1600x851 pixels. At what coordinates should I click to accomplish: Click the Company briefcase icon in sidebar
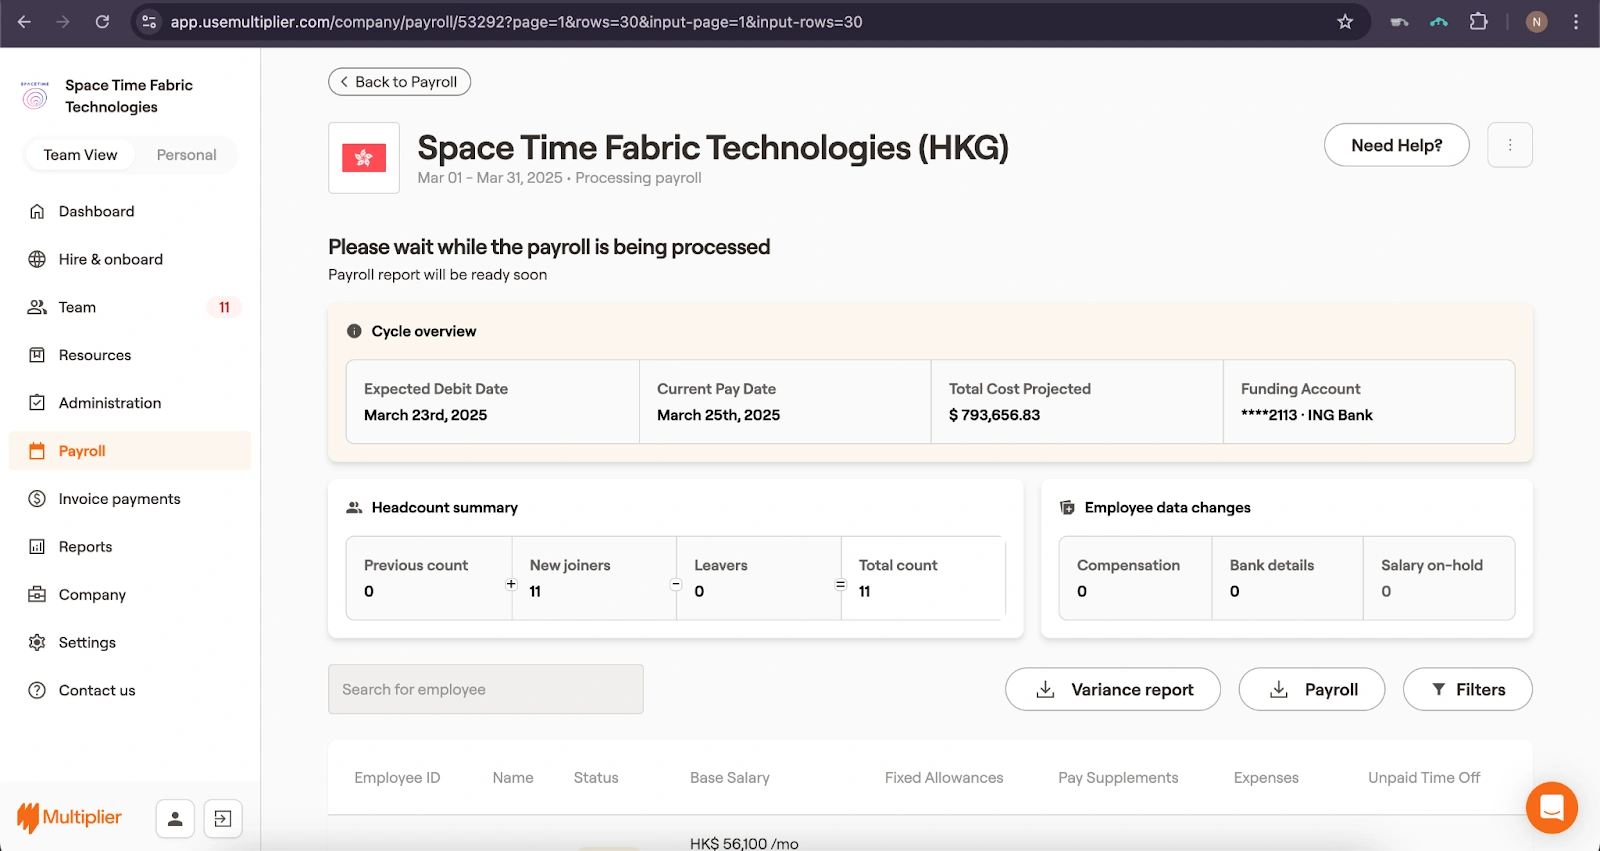pos(37,595)
